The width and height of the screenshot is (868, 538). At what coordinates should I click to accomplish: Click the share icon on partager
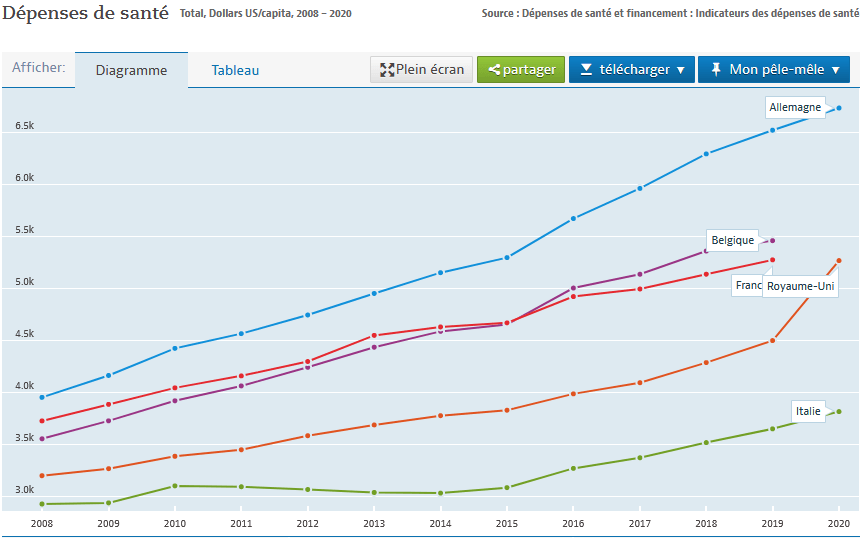tap(494, 70)
